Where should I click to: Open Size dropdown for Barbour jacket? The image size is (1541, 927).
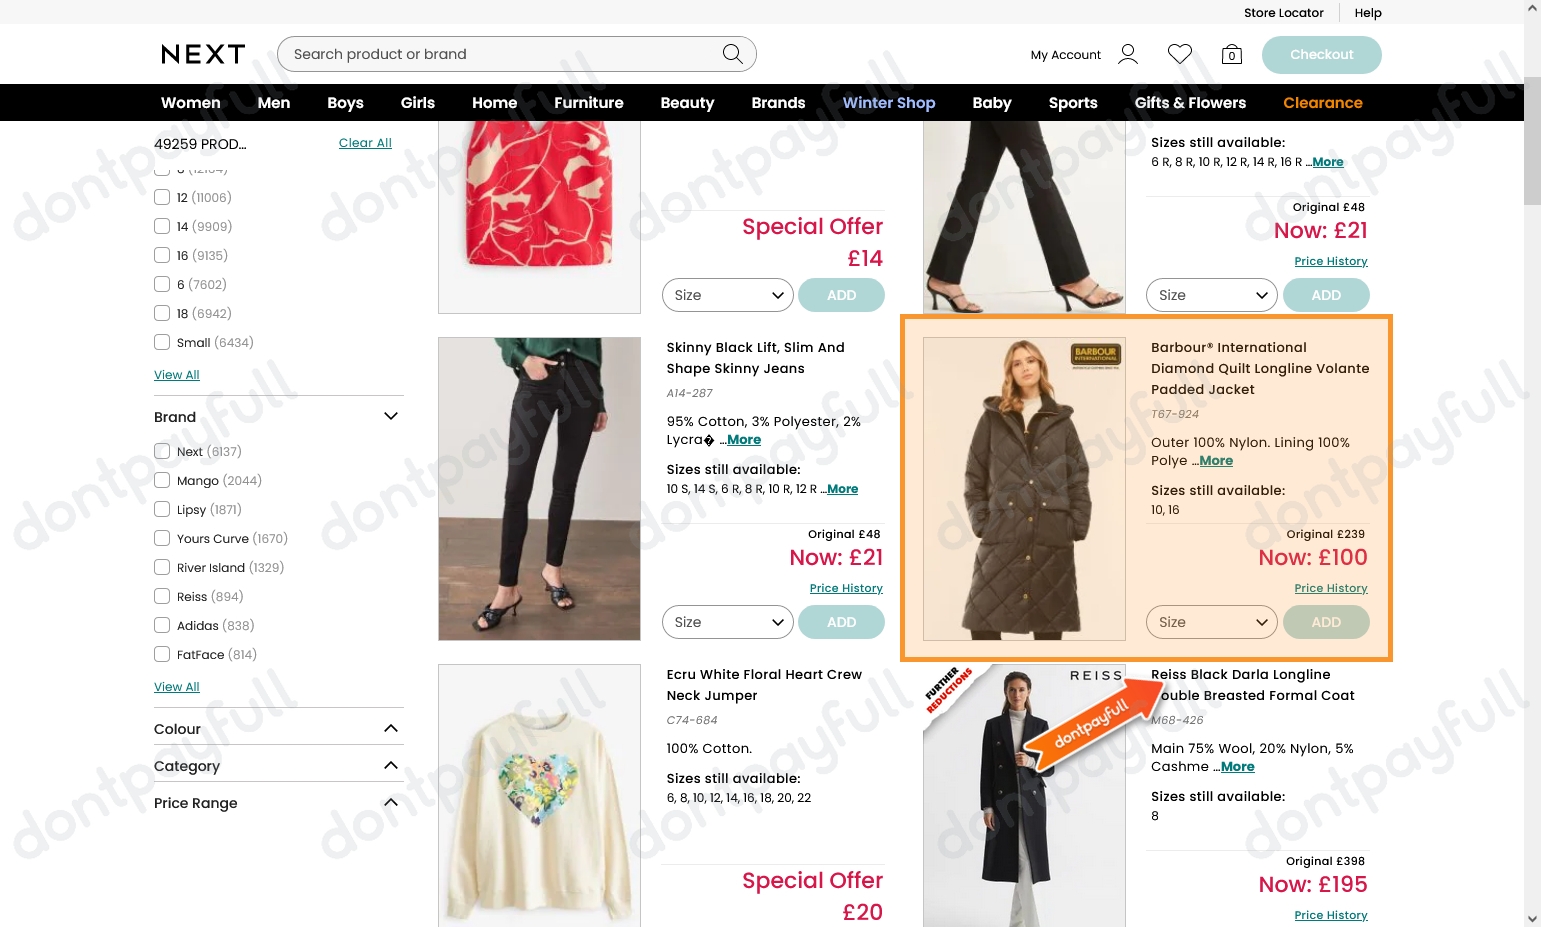[1212, 622]
